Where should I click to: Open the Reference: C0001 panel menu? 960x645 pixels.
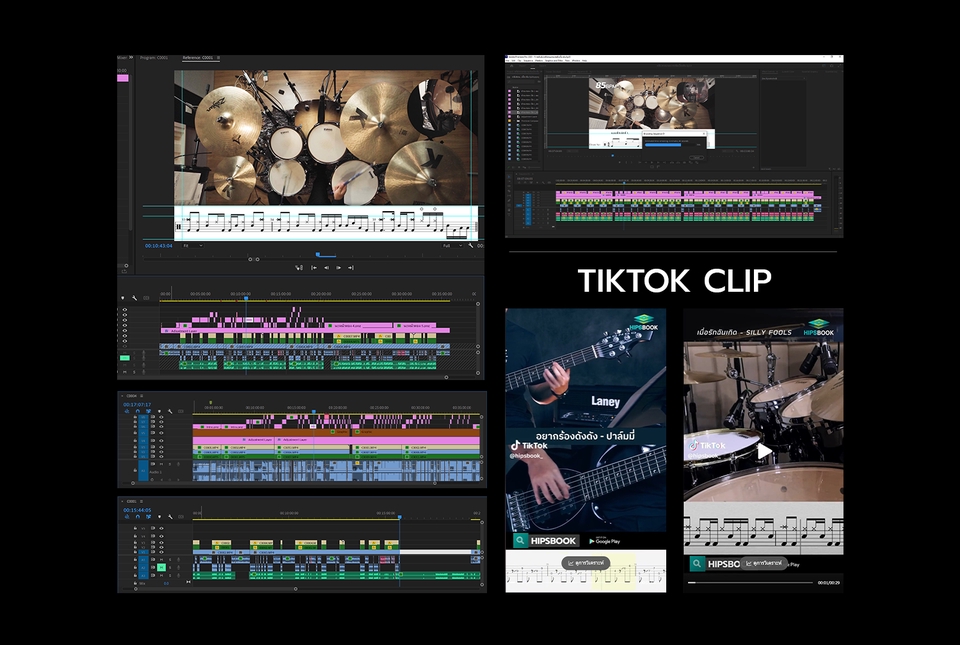click(x=218, y=58)
